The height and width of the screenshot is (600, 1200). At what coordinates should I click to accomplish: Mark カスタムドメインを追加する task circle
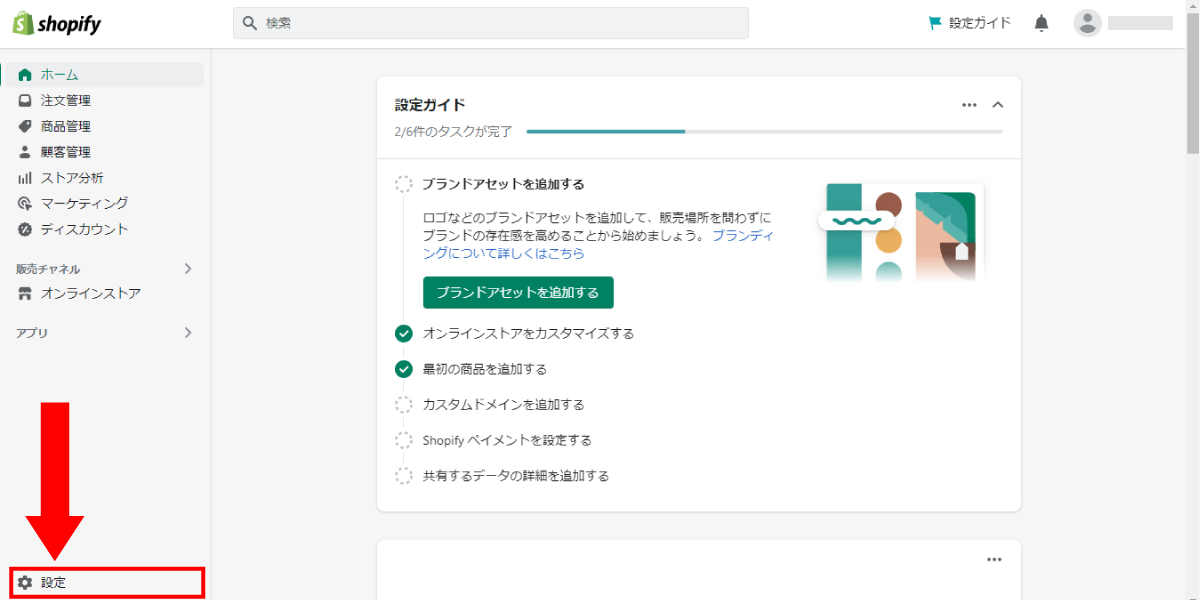click(403, 405)
